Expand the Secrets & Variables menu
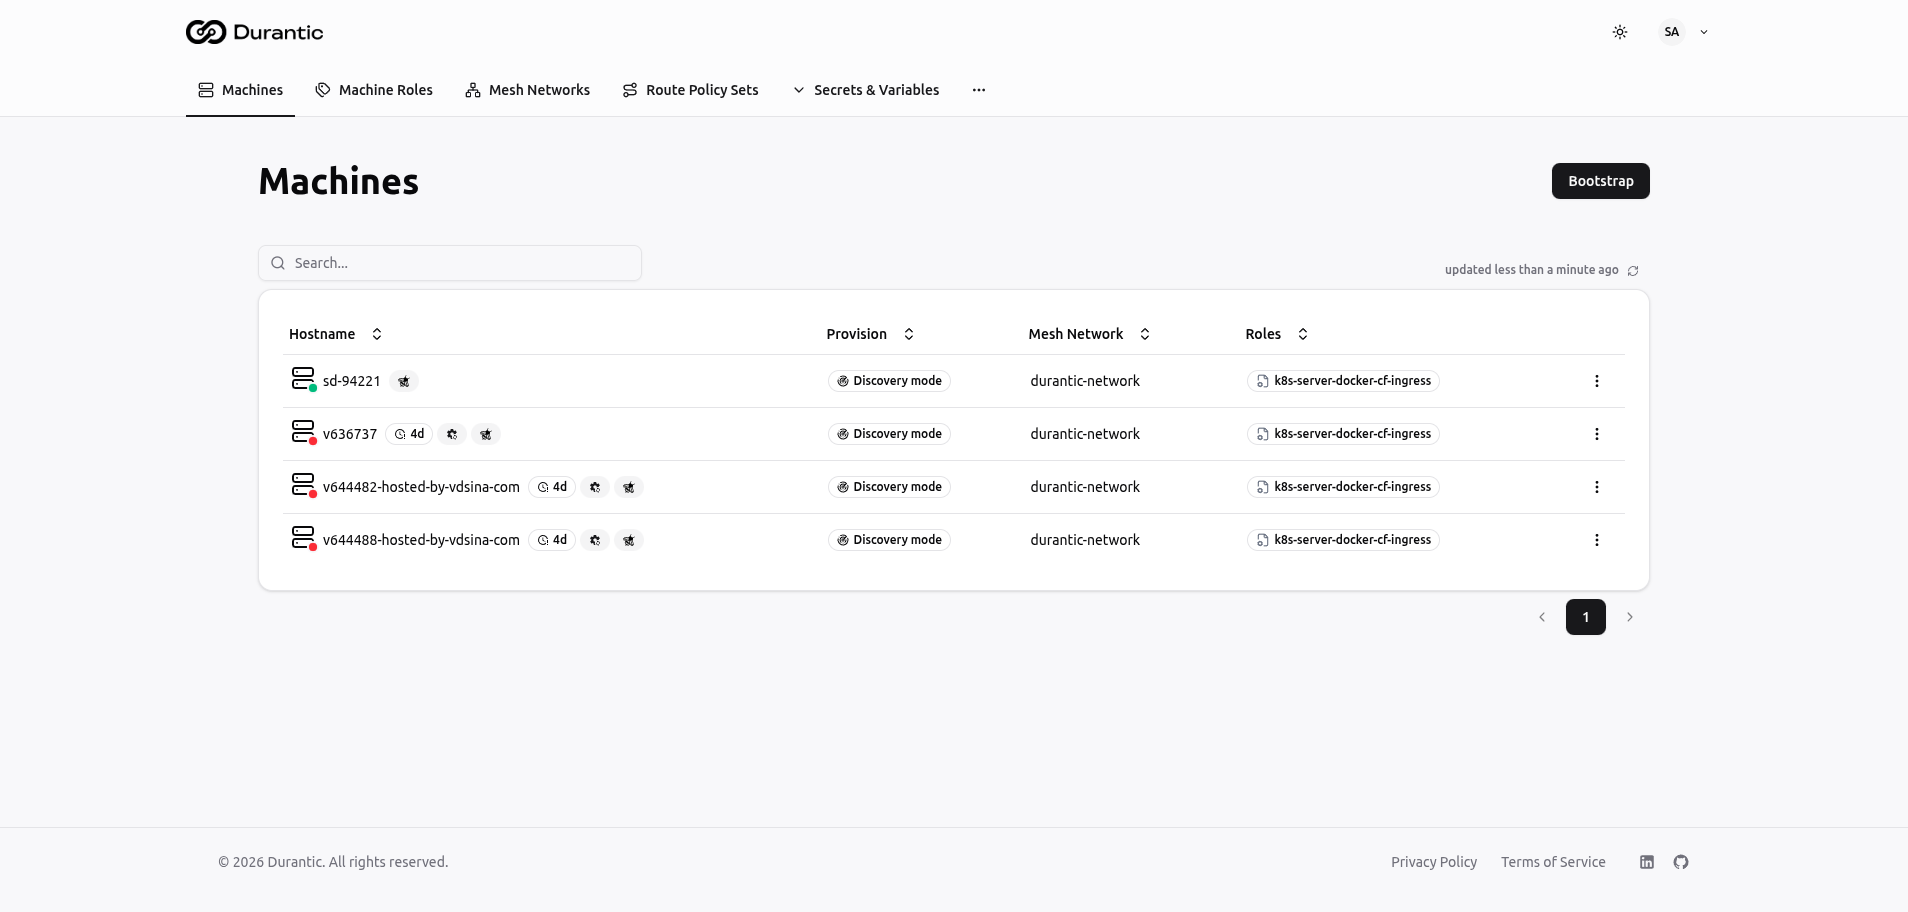The width and height of the screenshot is (1908, 912). [x=866, y=90]
